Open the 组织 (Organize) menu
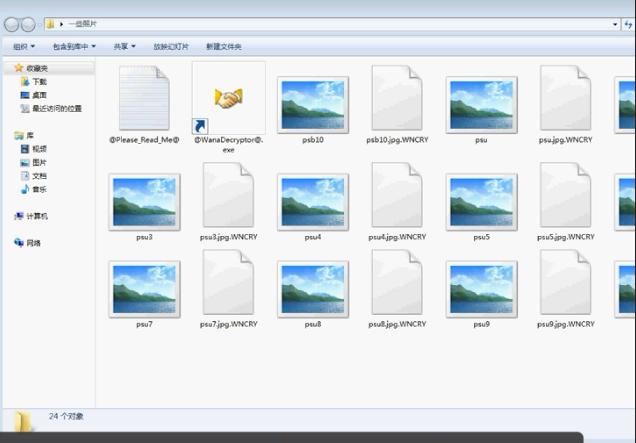 coord(24,47)
